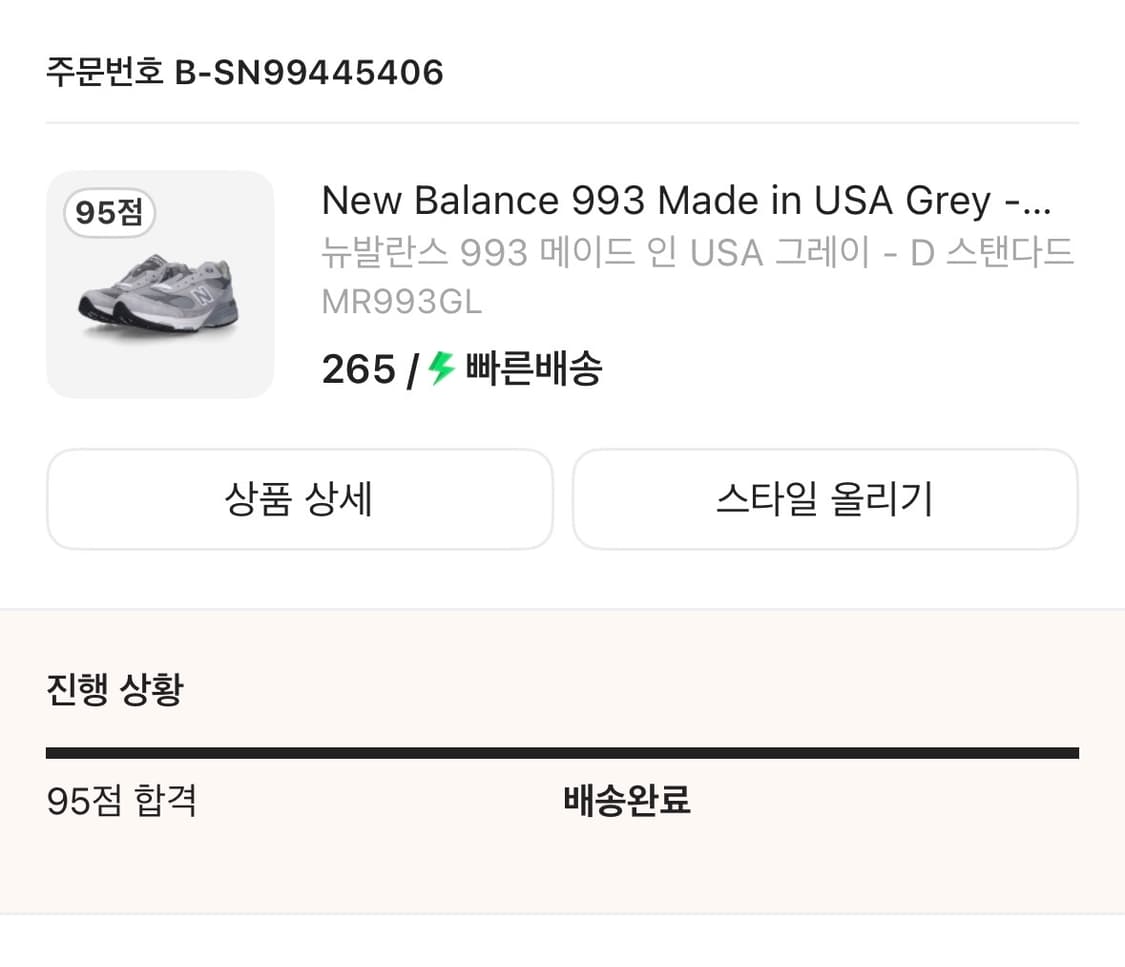Image resolution: width=1125 pixels, height=967 pixels.
Task: Click the MR993GL model code
Action: [x=400, y=302]
